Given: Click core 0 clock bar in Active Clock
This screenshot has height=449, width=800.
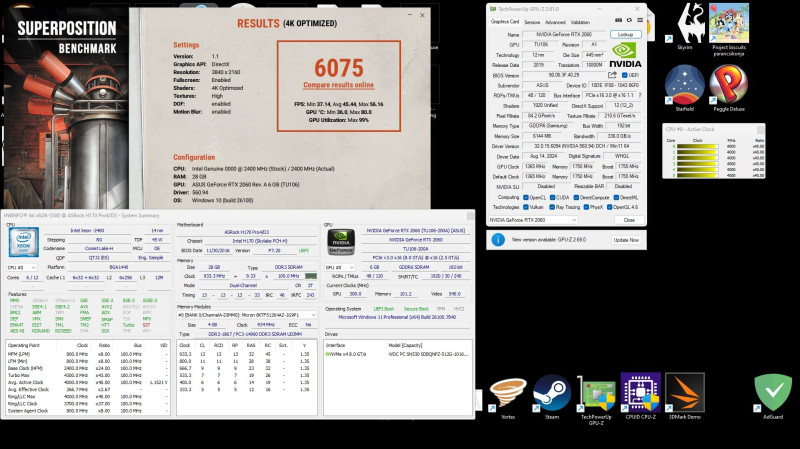Looking at the screenshot, I should coord(697,146).
